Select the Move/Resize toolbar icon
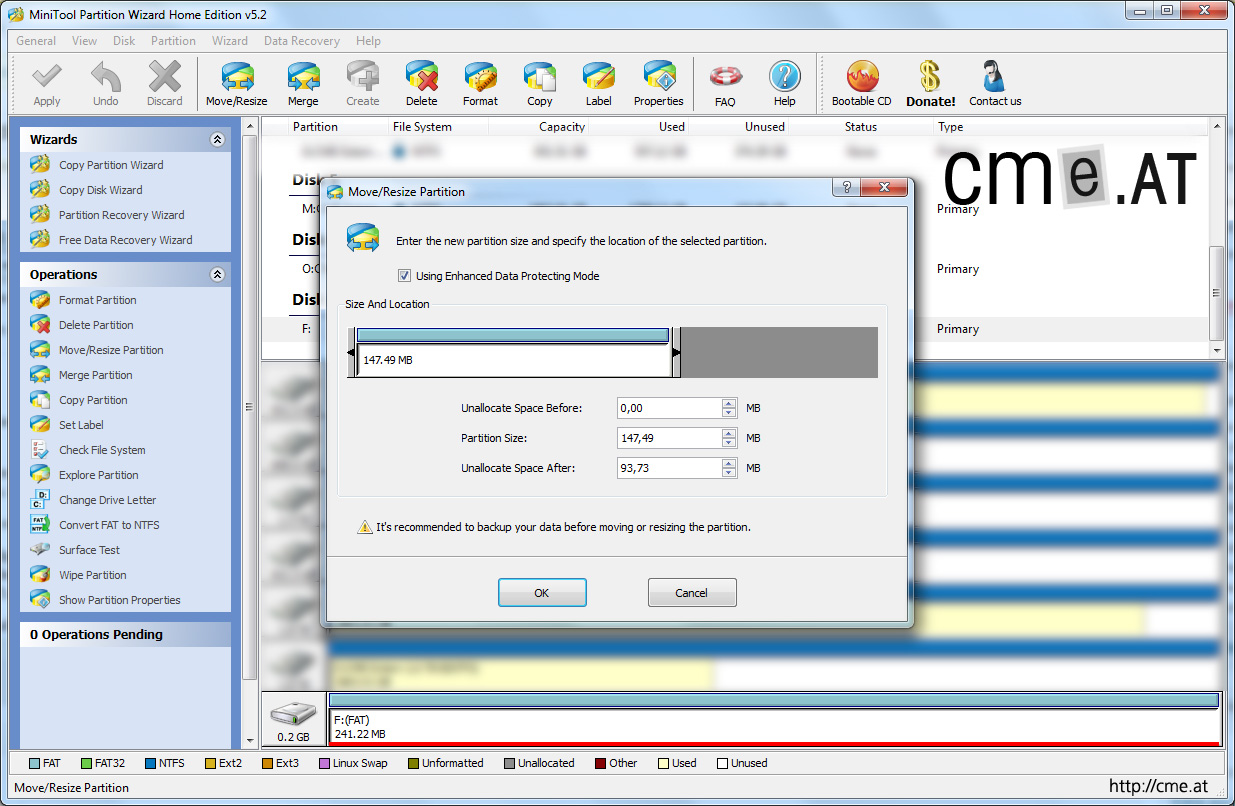 (x=237, y=83)
